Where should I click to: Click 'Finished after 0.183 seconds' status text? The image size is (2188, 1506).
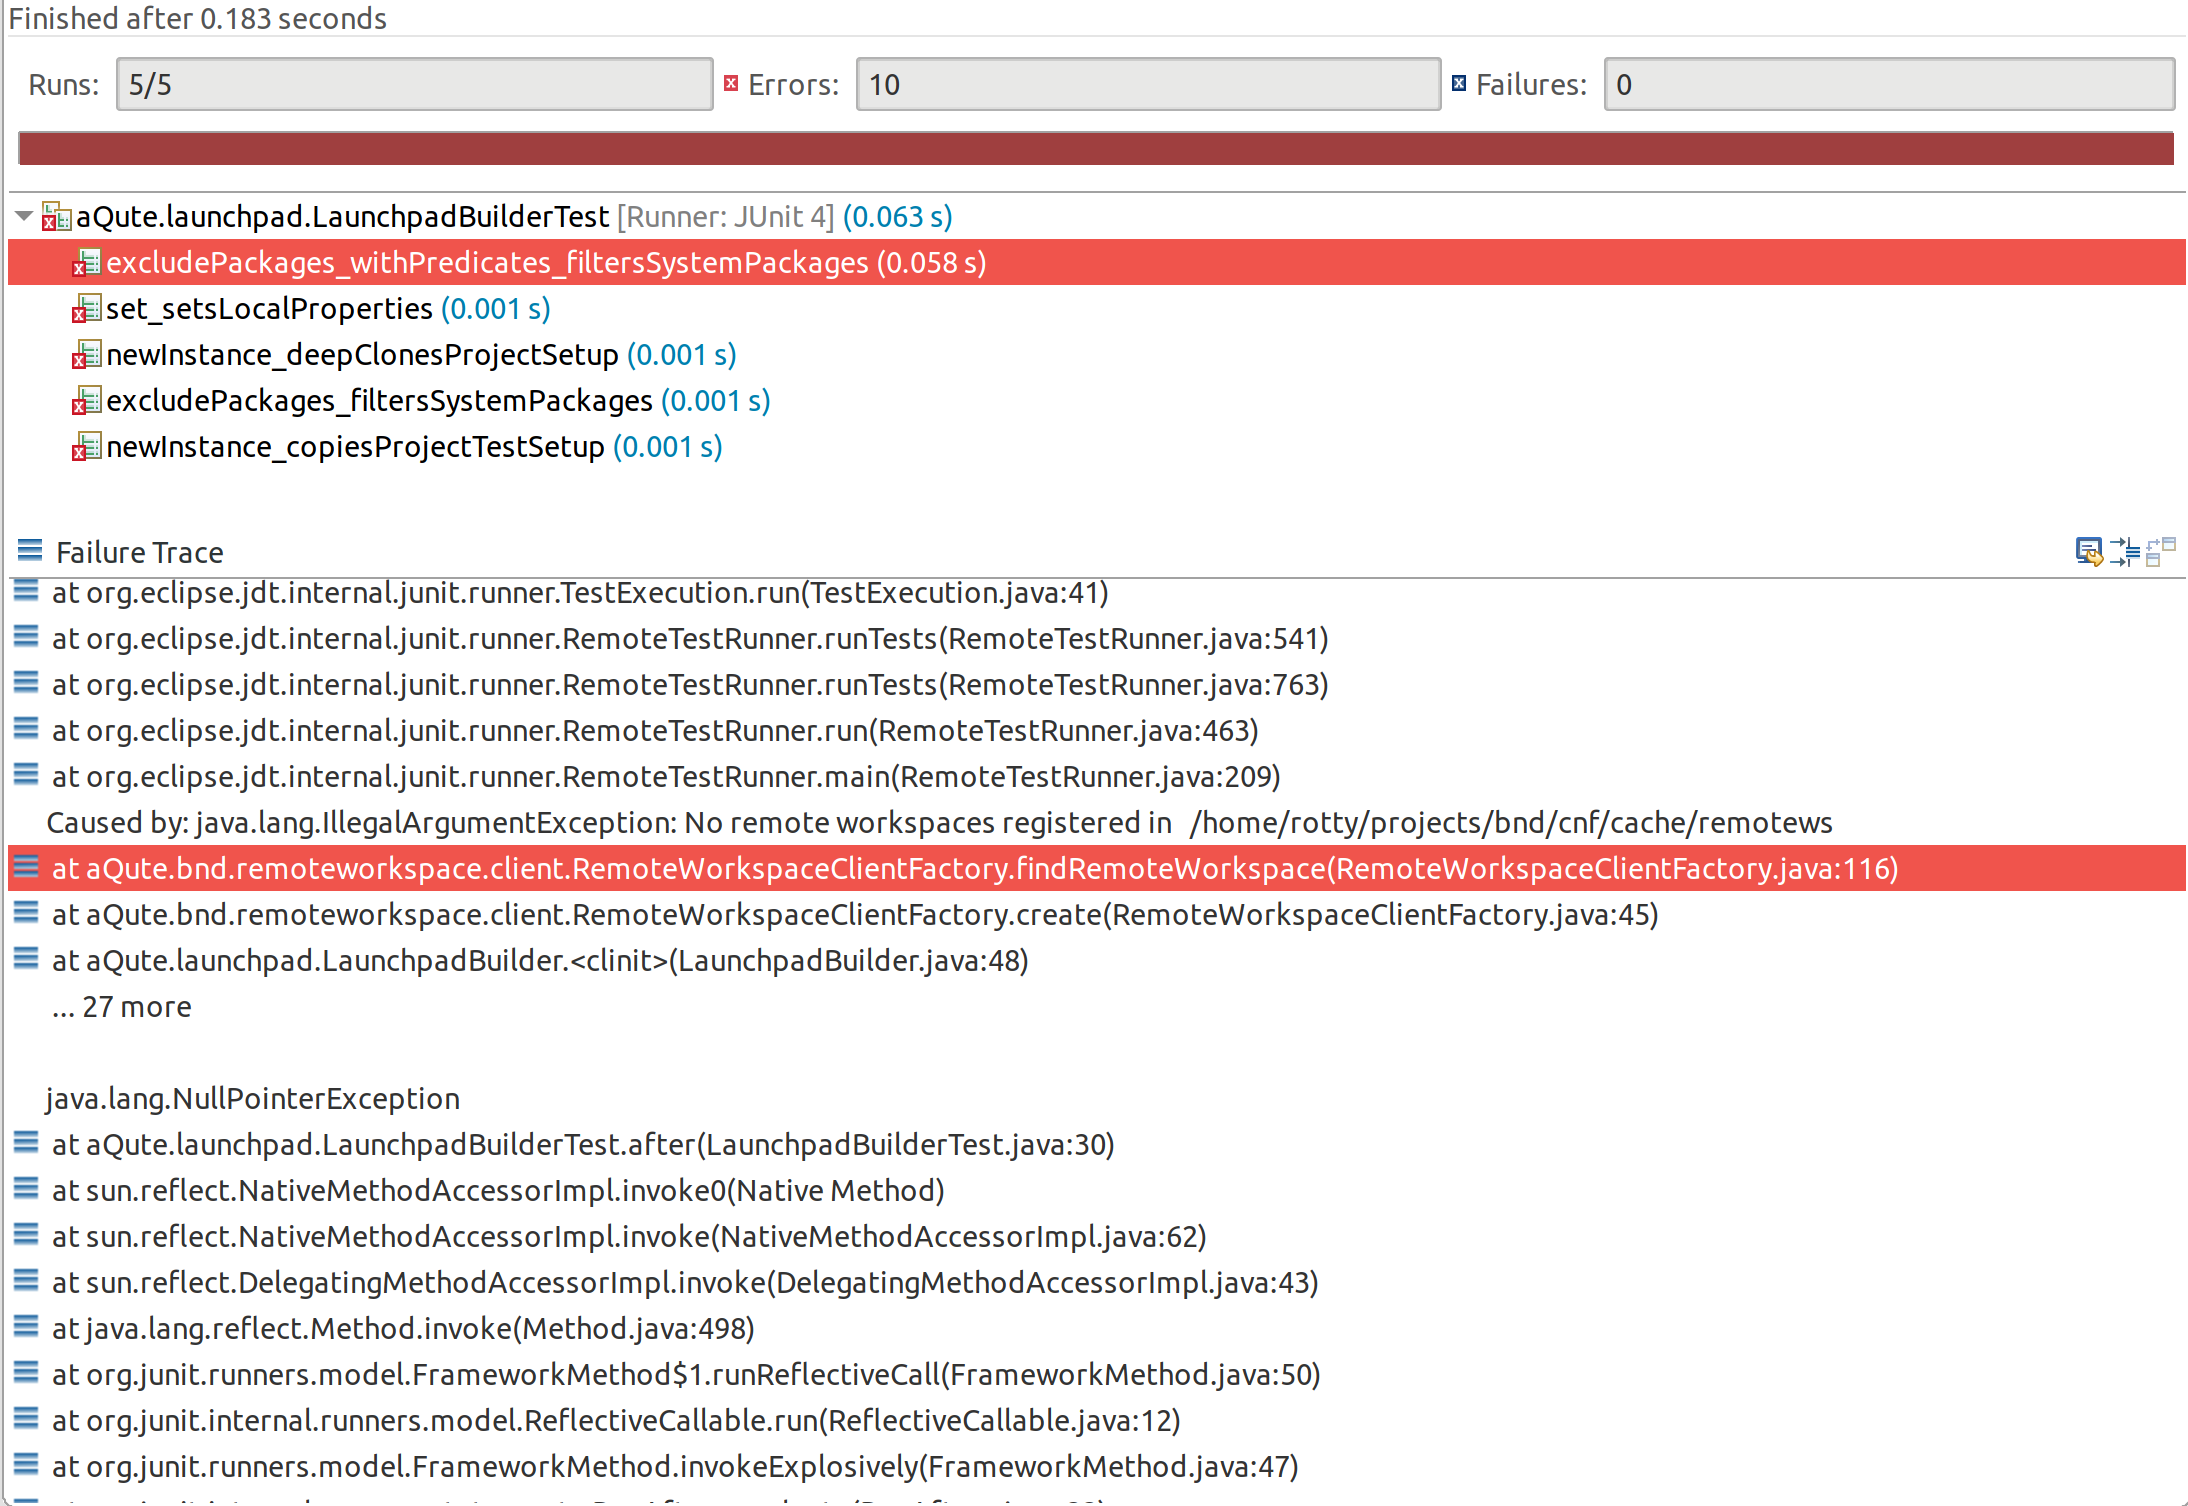tap(197, 18)
